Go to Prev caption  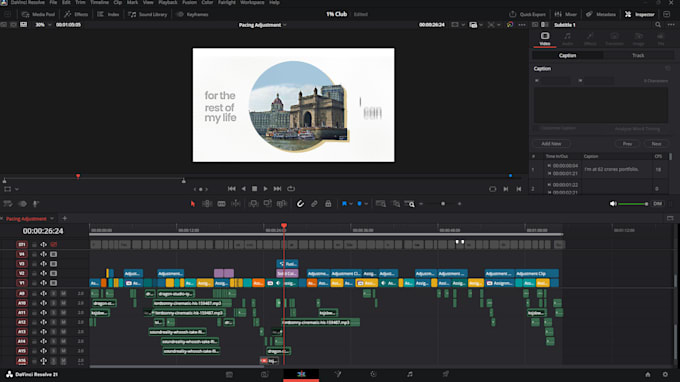(x=627, y=144)
